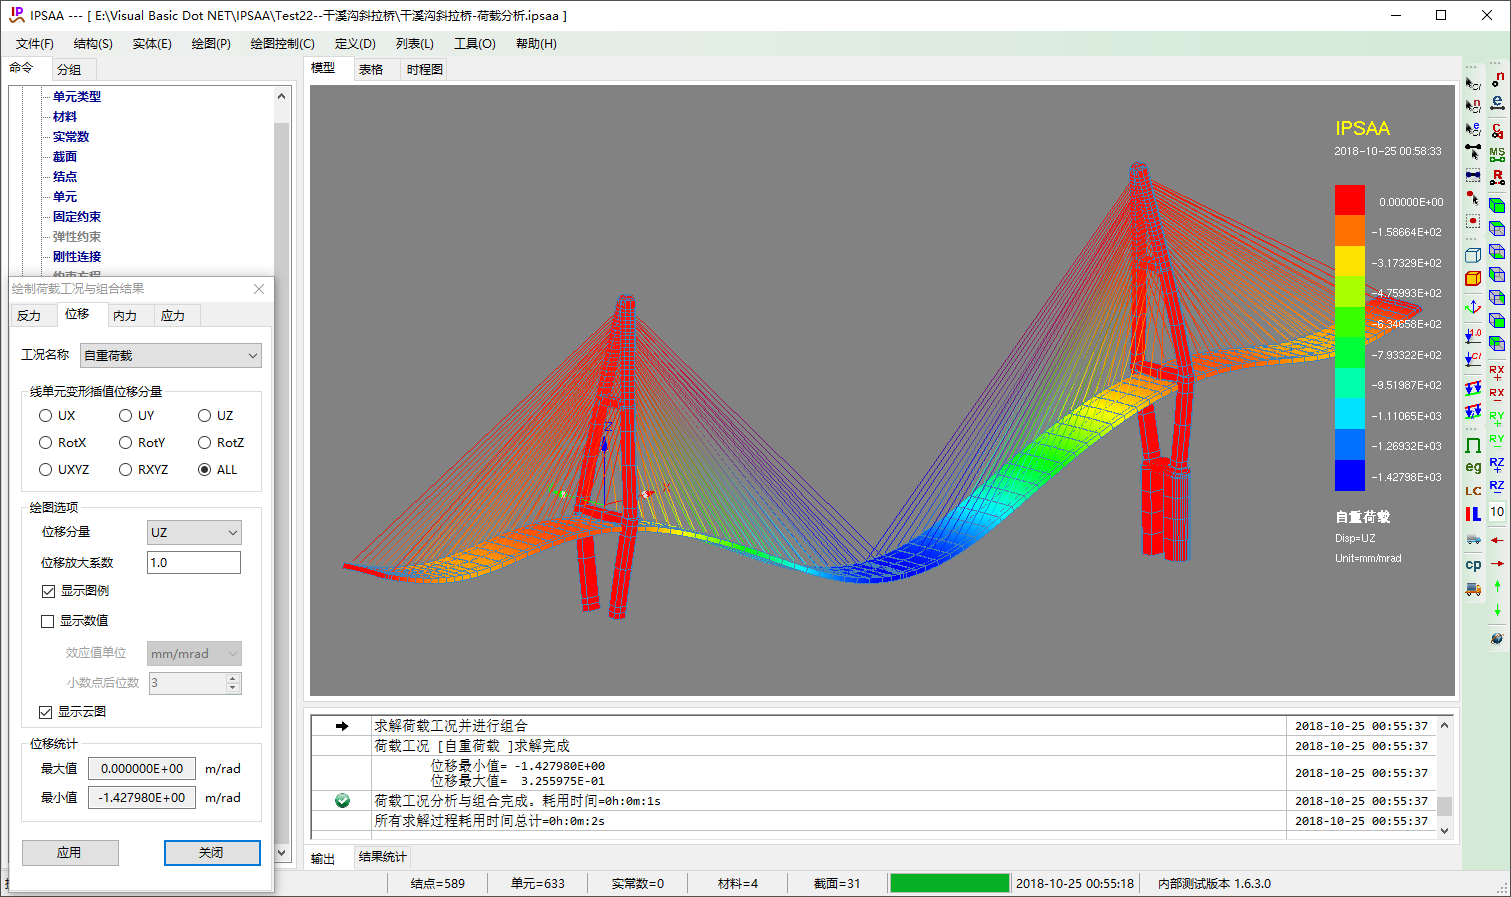Click the RX+ rotate icon
This screenshot has height=897, width=1511.
click(1497, 372)
